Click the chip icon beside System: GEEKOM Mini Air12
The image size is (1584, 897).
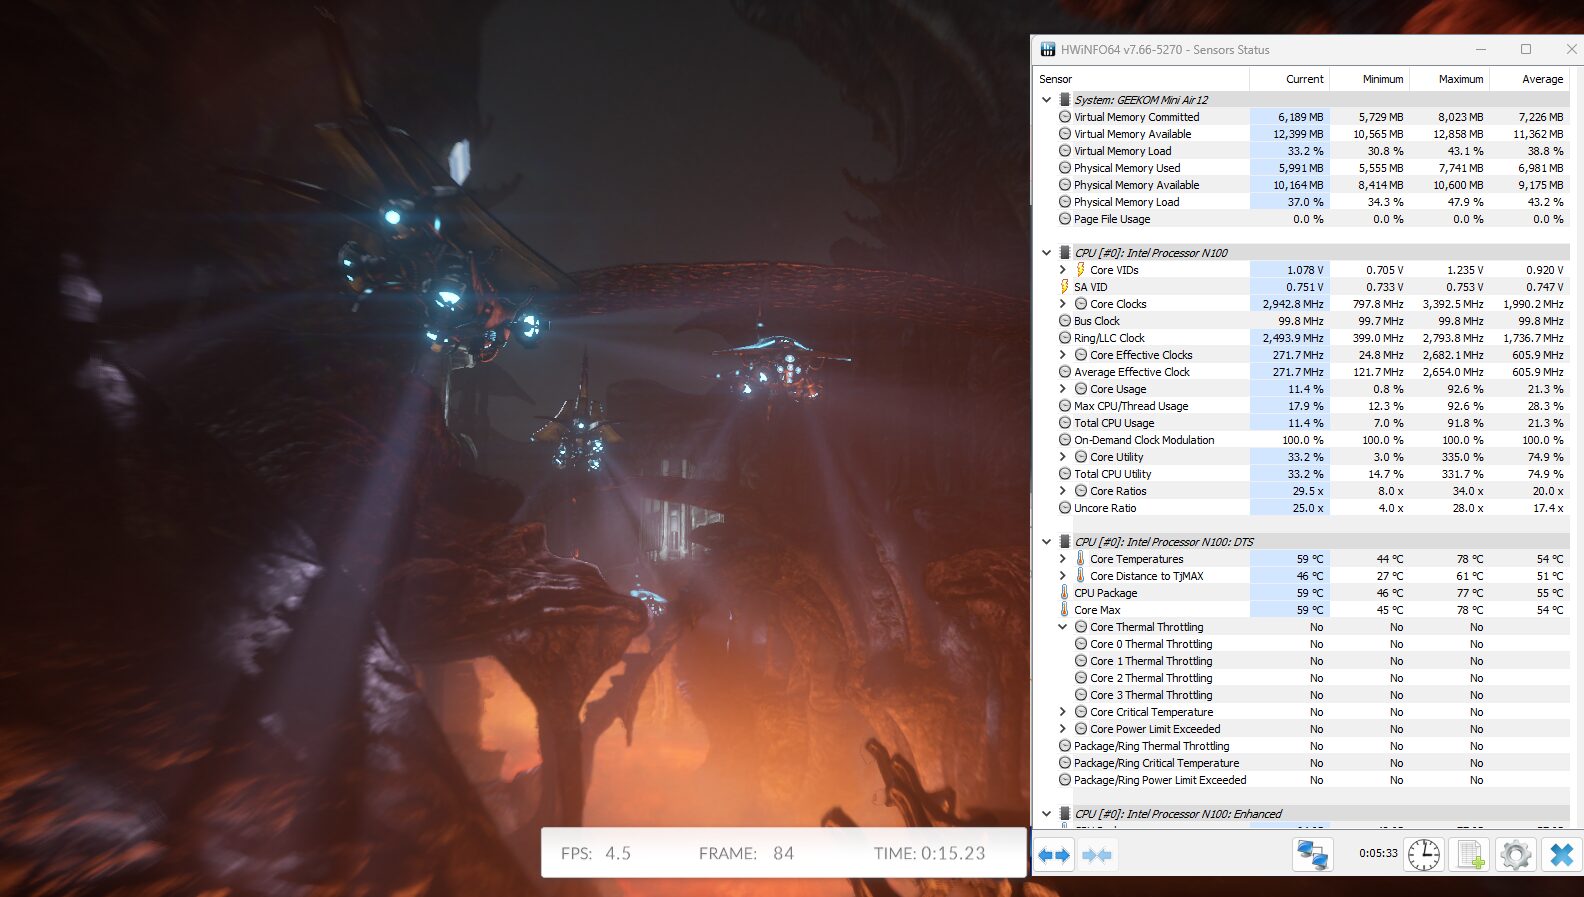point(1065,100)
